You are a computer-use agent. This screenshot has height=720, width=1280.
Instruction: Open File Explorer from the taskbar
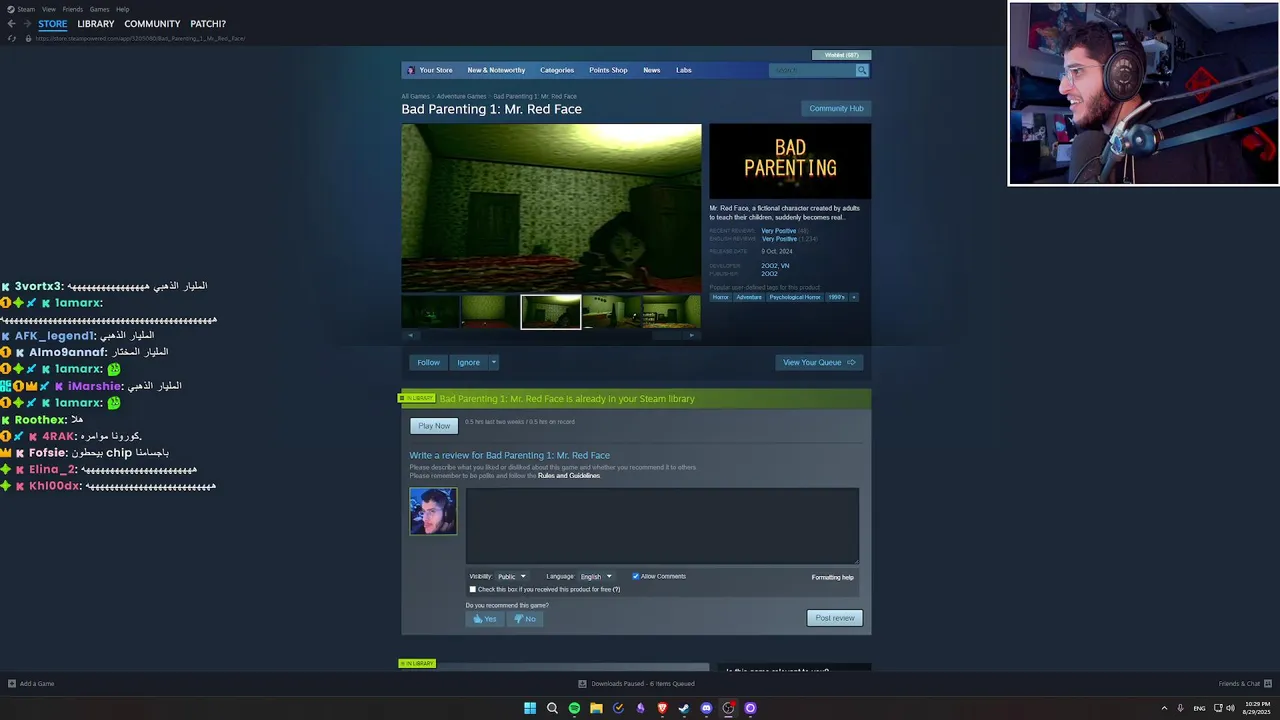tap(596, 708)
